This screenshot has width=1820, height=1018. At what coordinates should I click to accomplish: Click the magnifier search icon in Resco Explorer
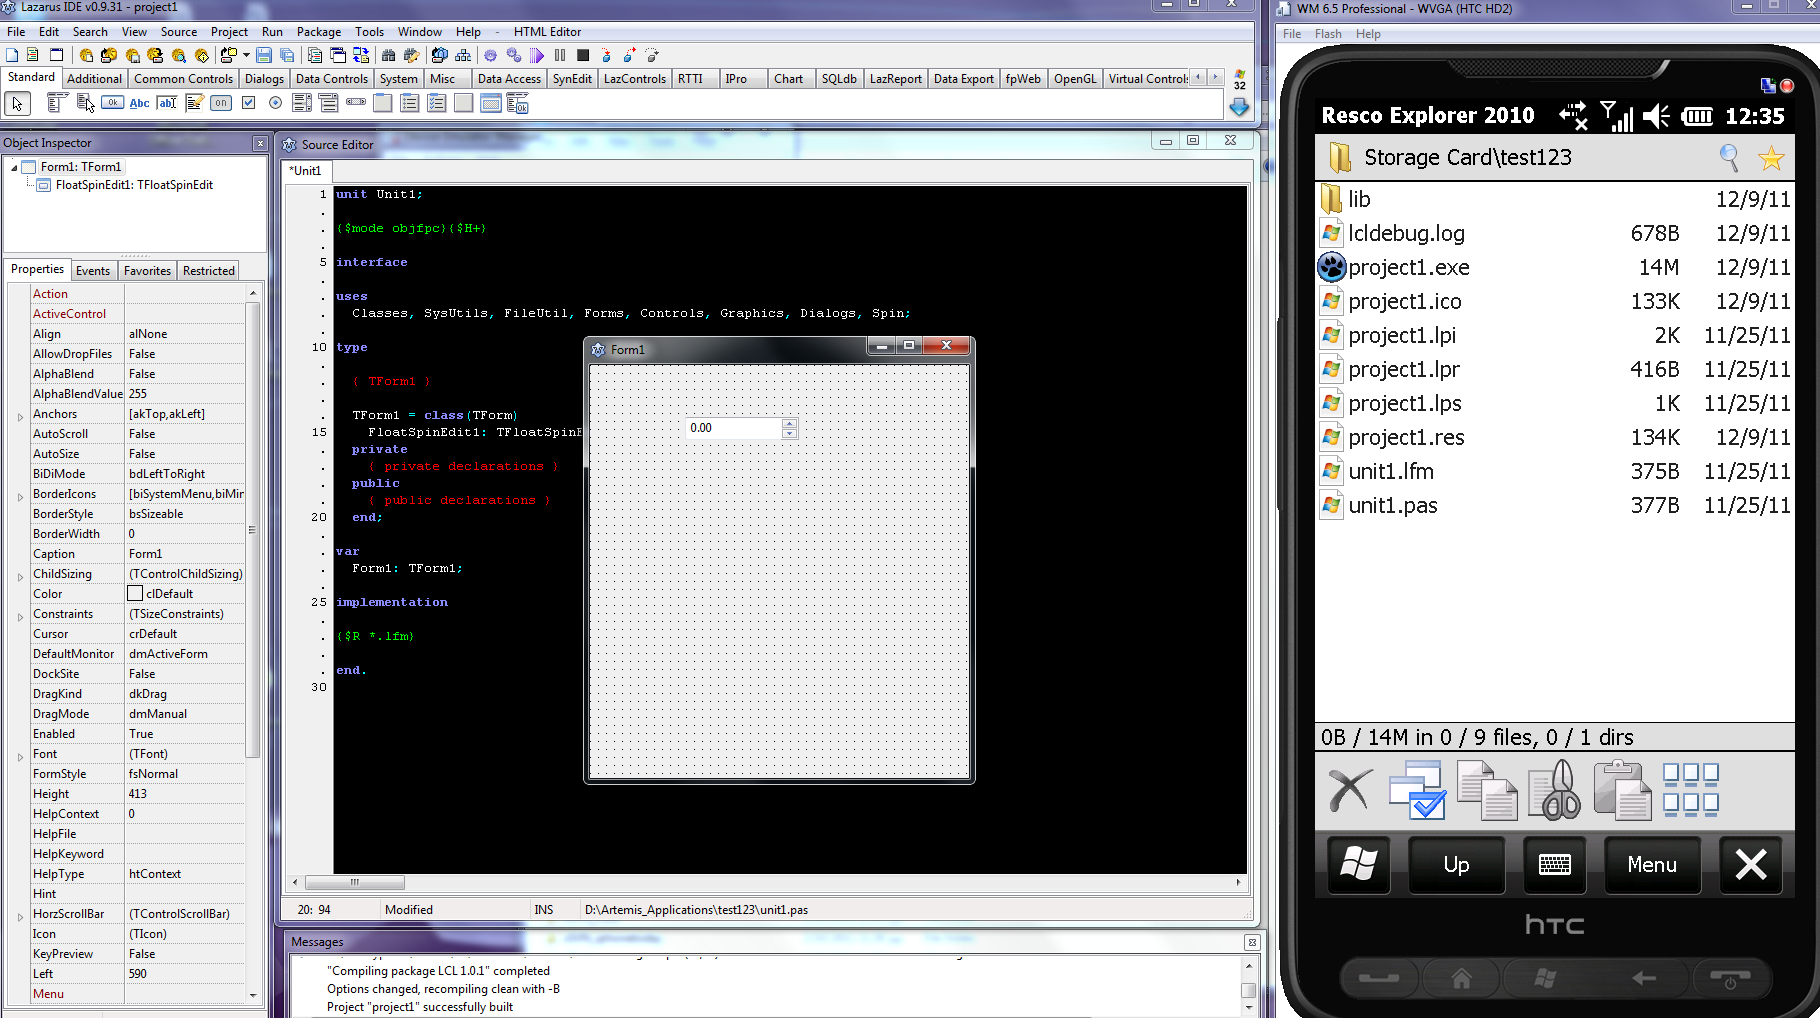click(1729, 157)
